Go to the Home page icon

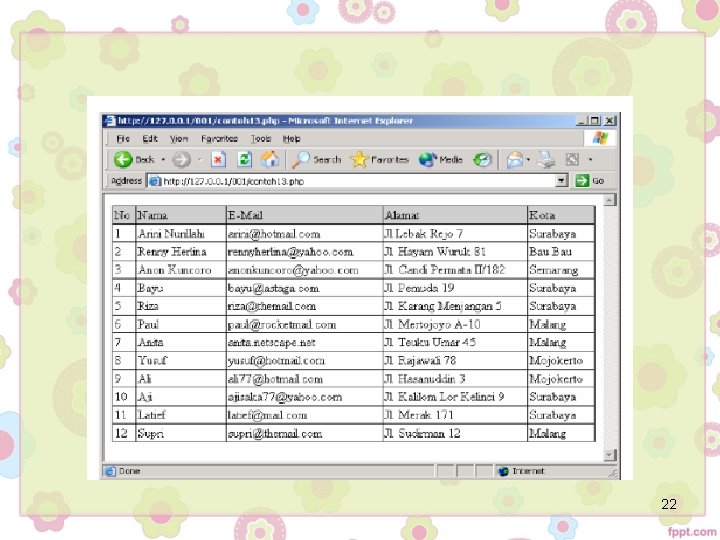[270, 159]
